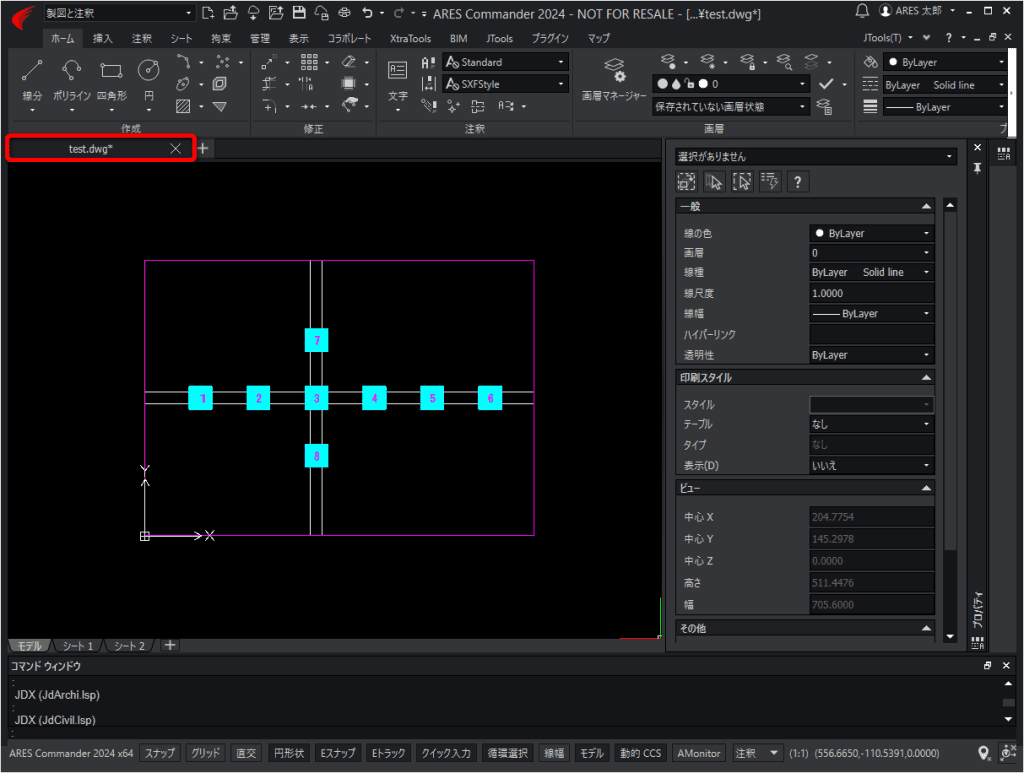Click the pin icon of Properties palette
This screenshot has width=1024, height=773.
click(x=977, y=168)
